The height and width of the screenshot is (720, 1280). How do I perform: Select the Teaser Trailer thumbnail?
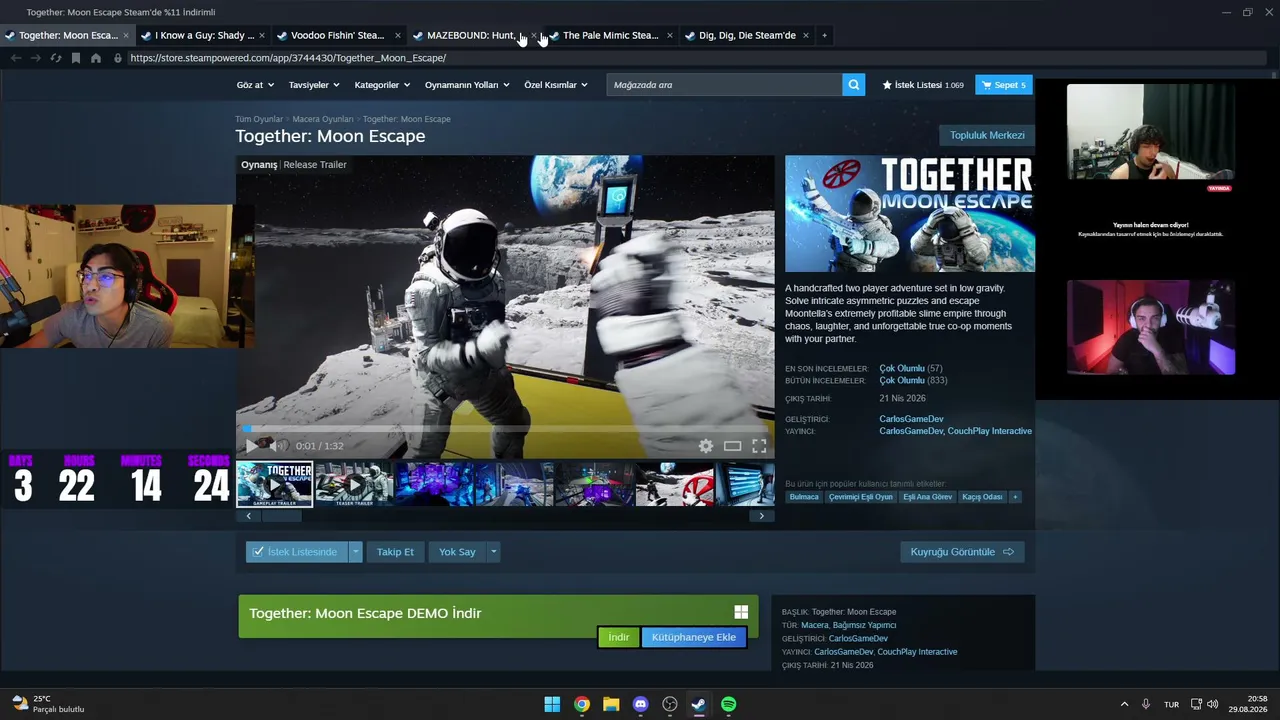click(x=354, y=485)
